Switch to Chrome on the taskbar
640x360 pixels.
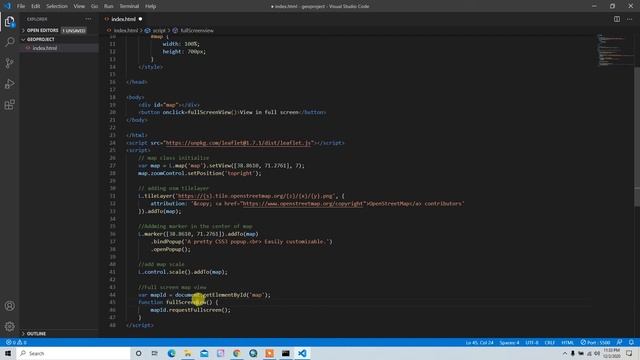(237, 353)
